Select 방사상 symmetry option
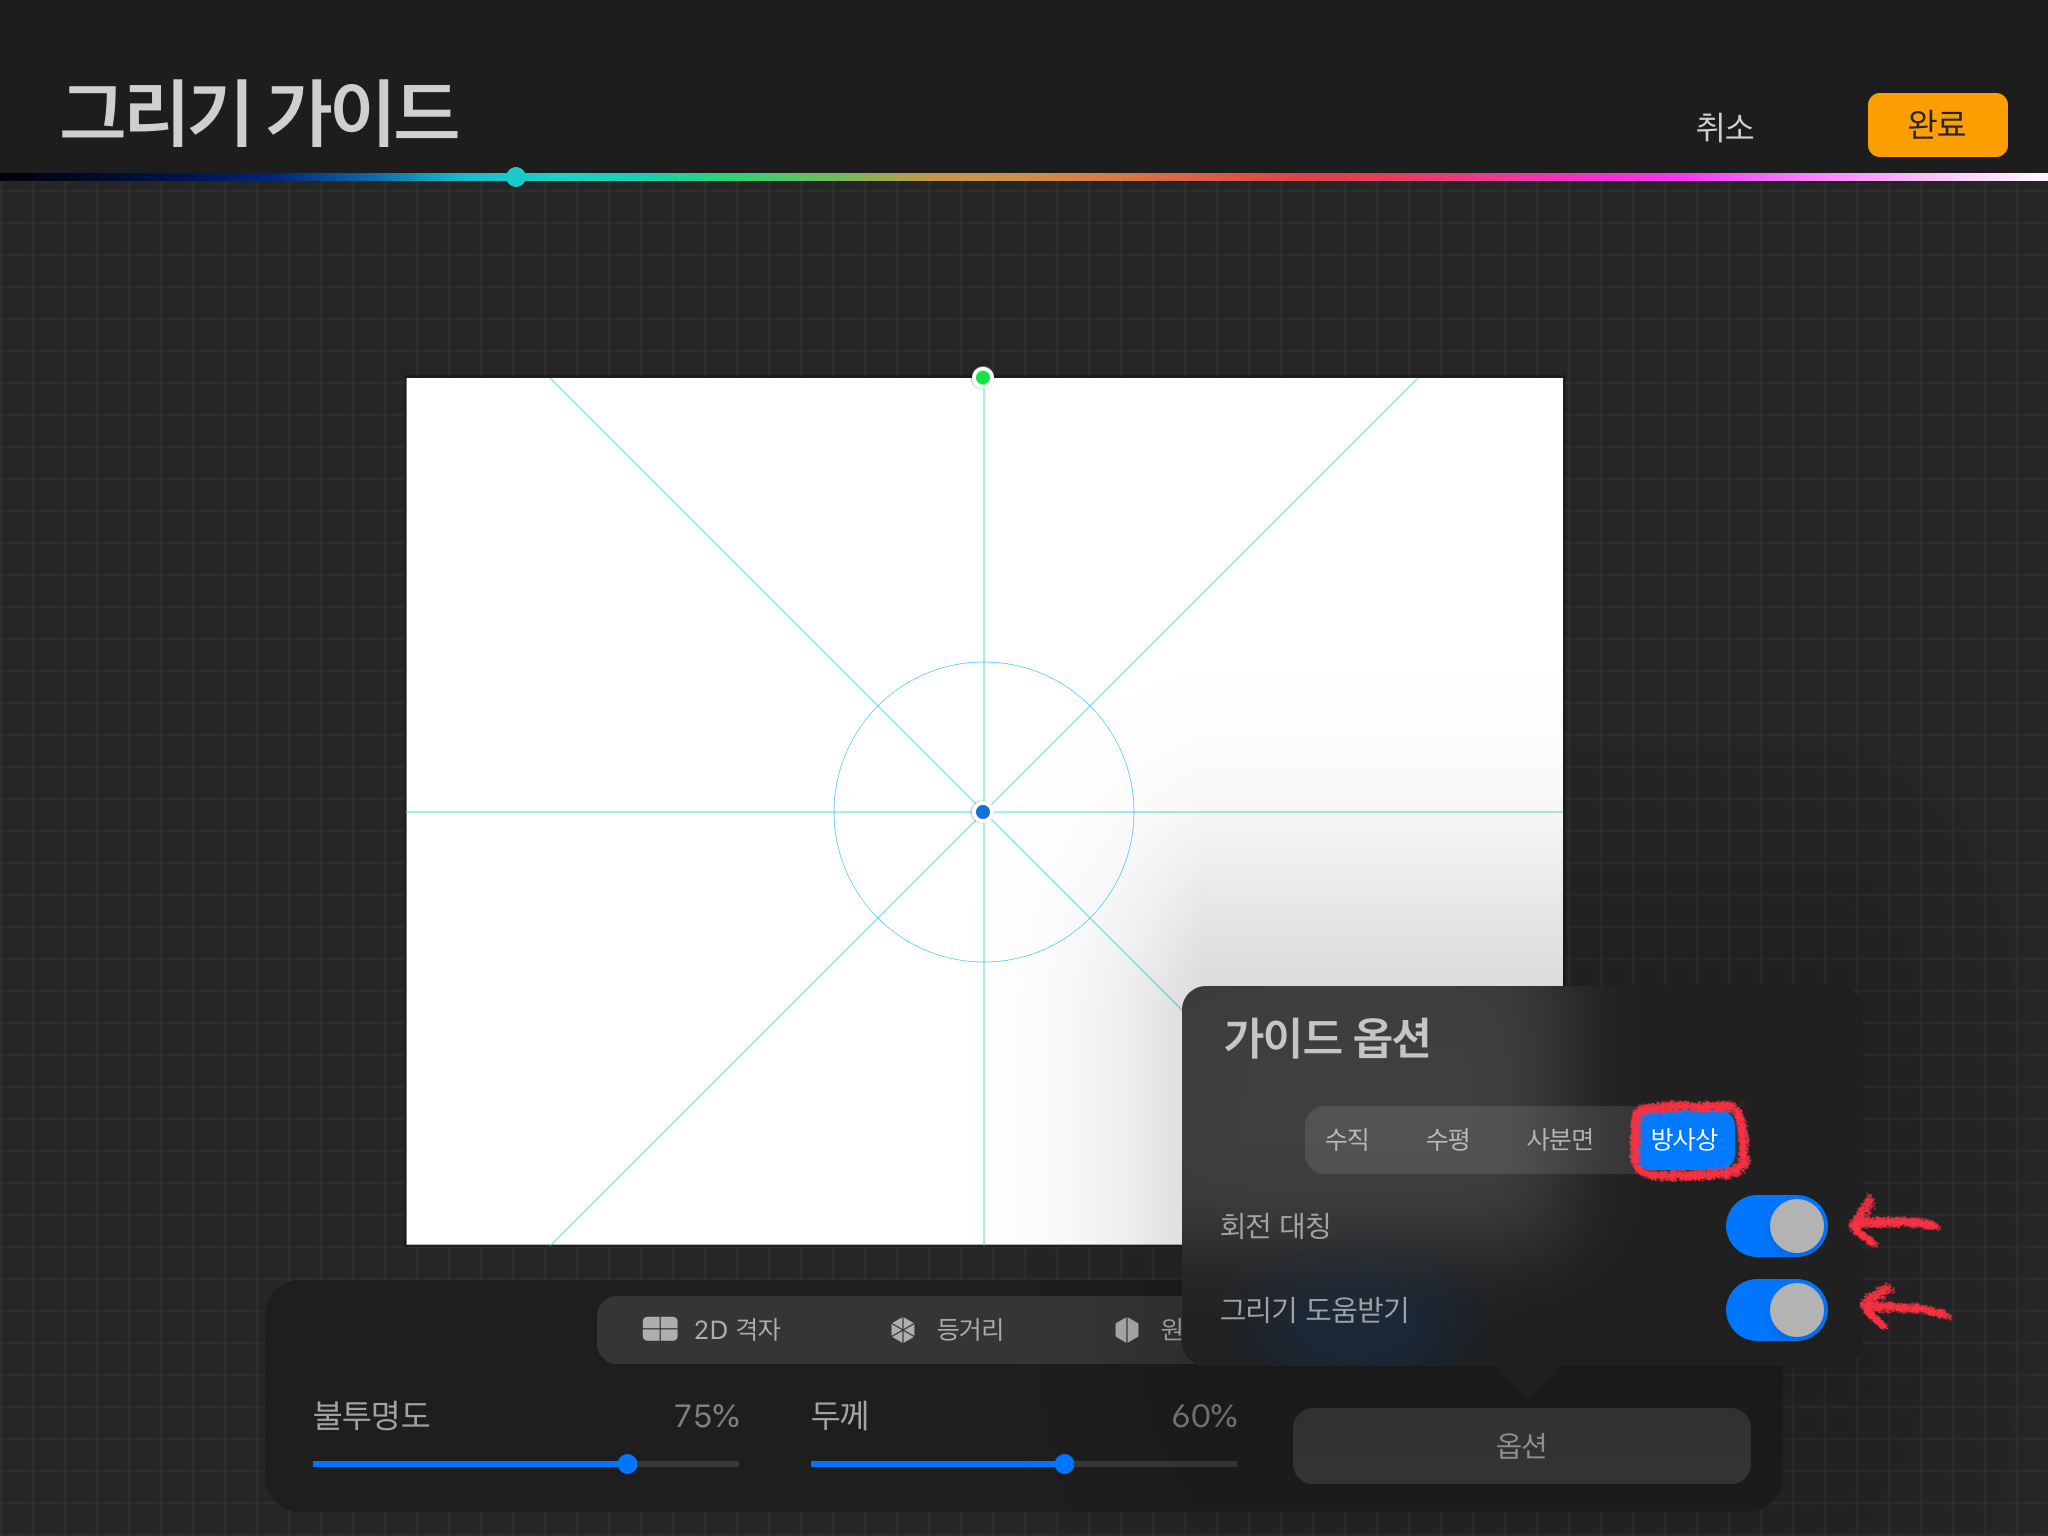This screenshot has height=1536, width=2048. 1684,1139
